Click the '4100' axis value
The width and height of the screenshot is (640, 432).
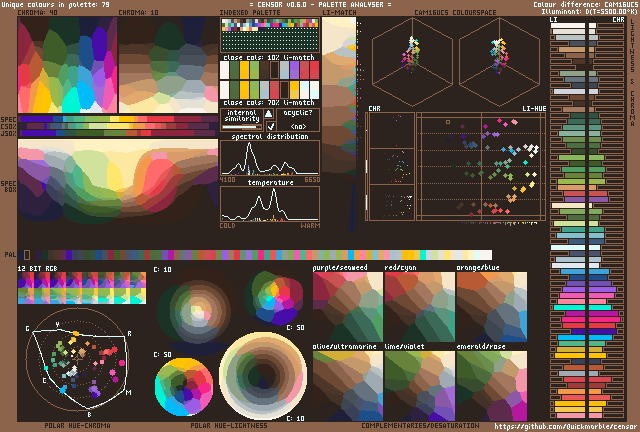(227, 180)
